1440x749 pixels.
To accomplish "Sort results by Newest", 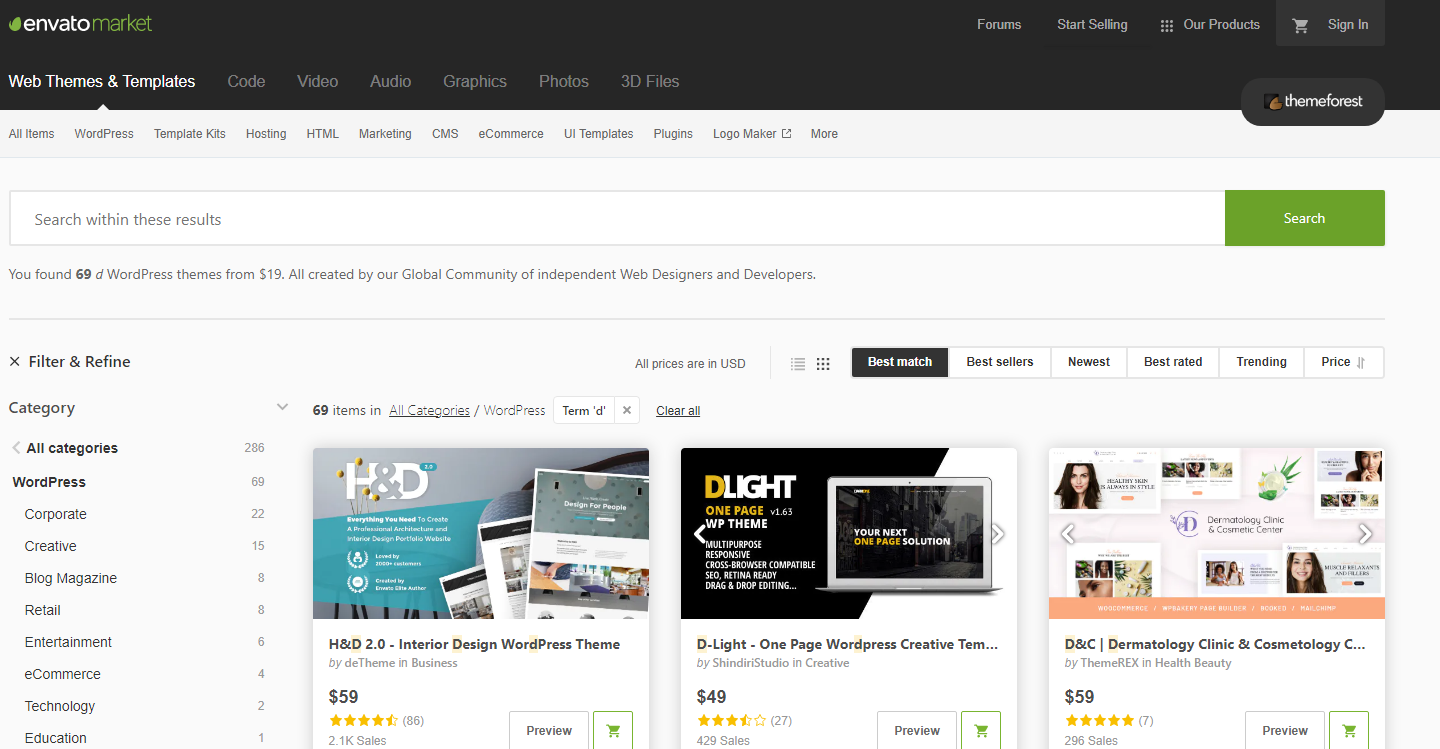I will click(1088, 362).
